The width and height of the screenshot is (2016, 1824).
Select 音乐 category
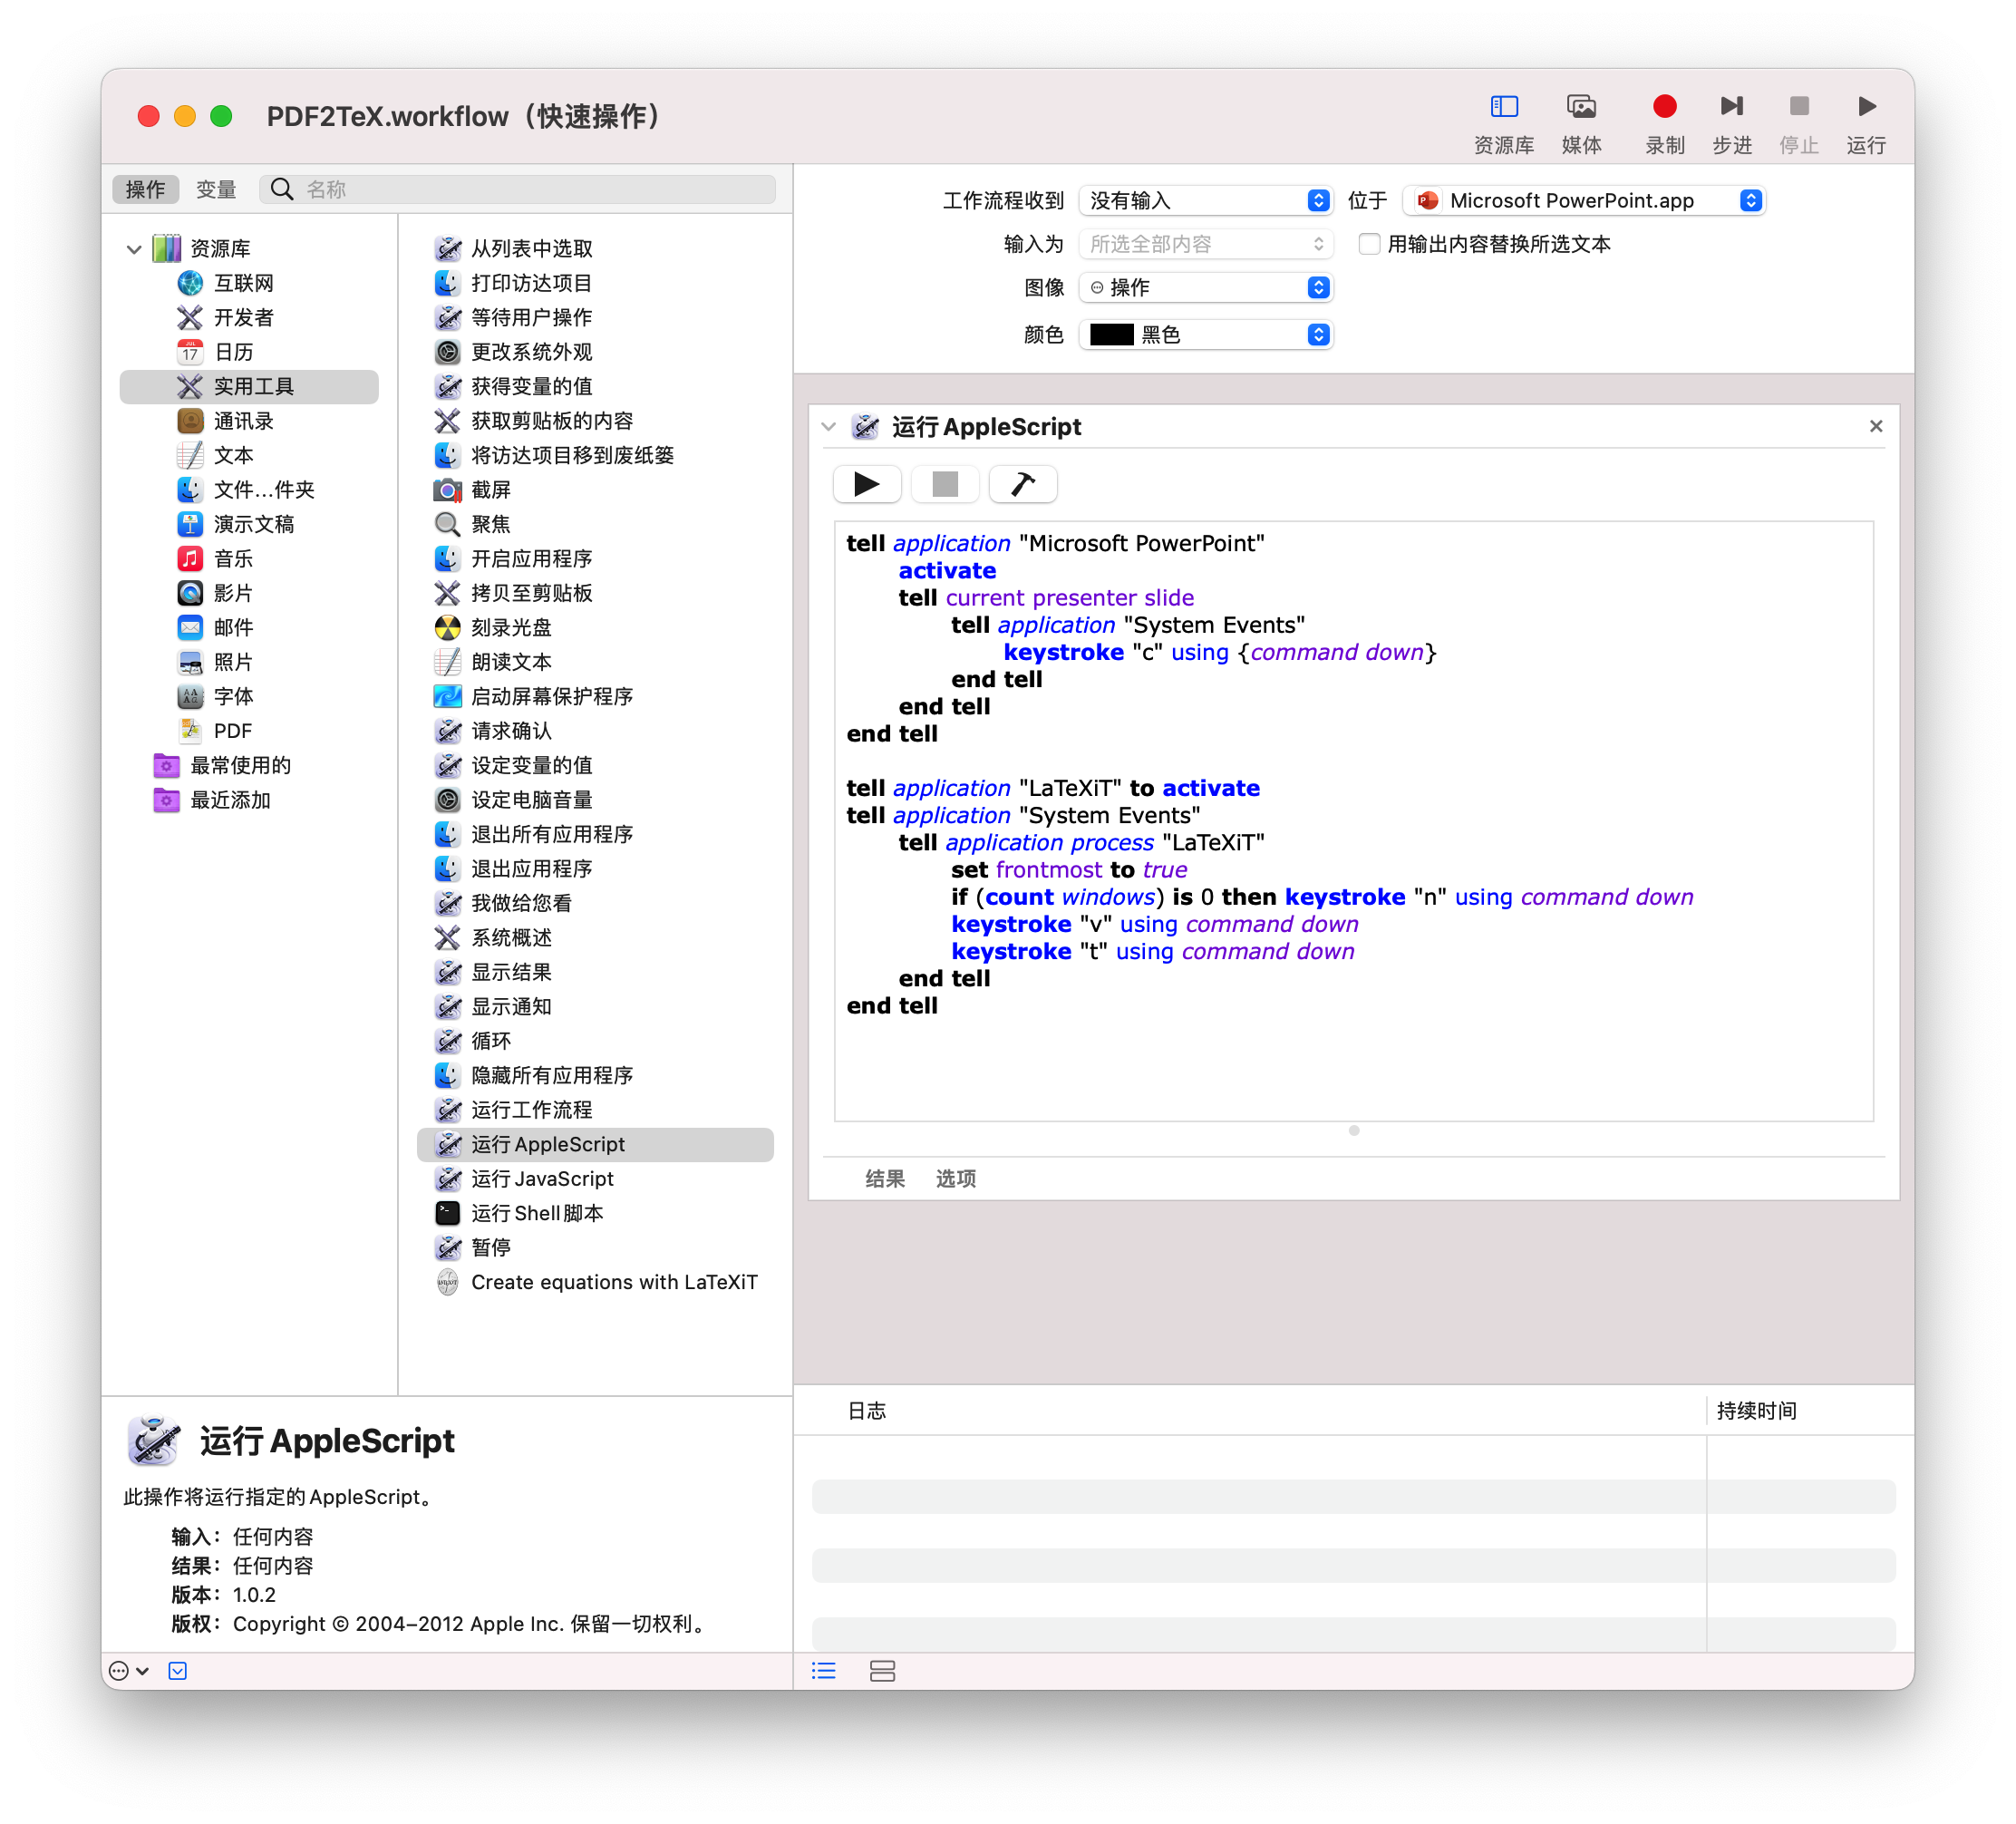click(x=250, y=559)
